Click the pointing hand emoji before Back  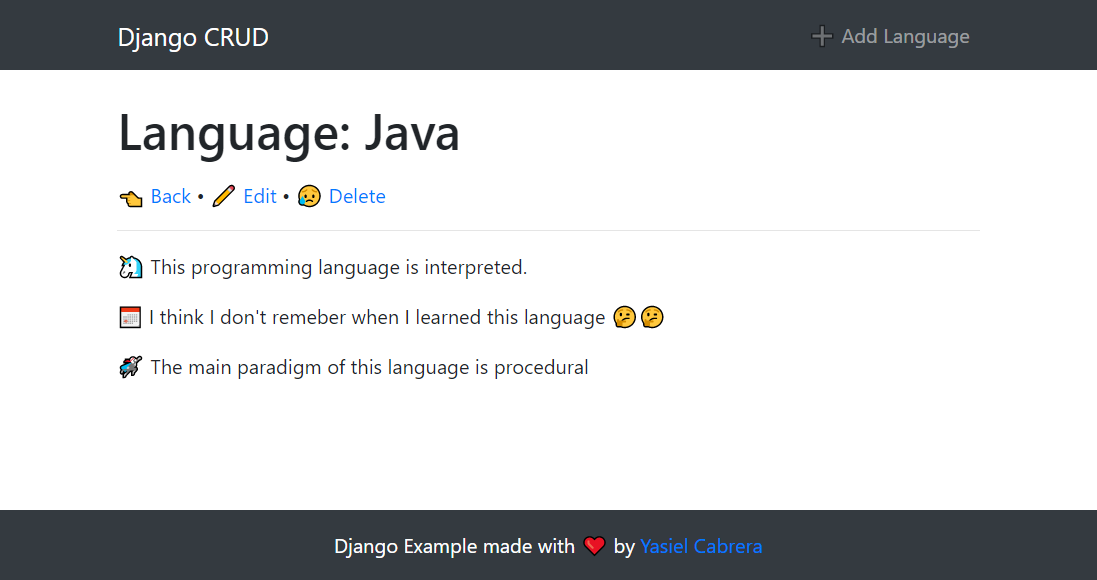click(x=131, y=199)
